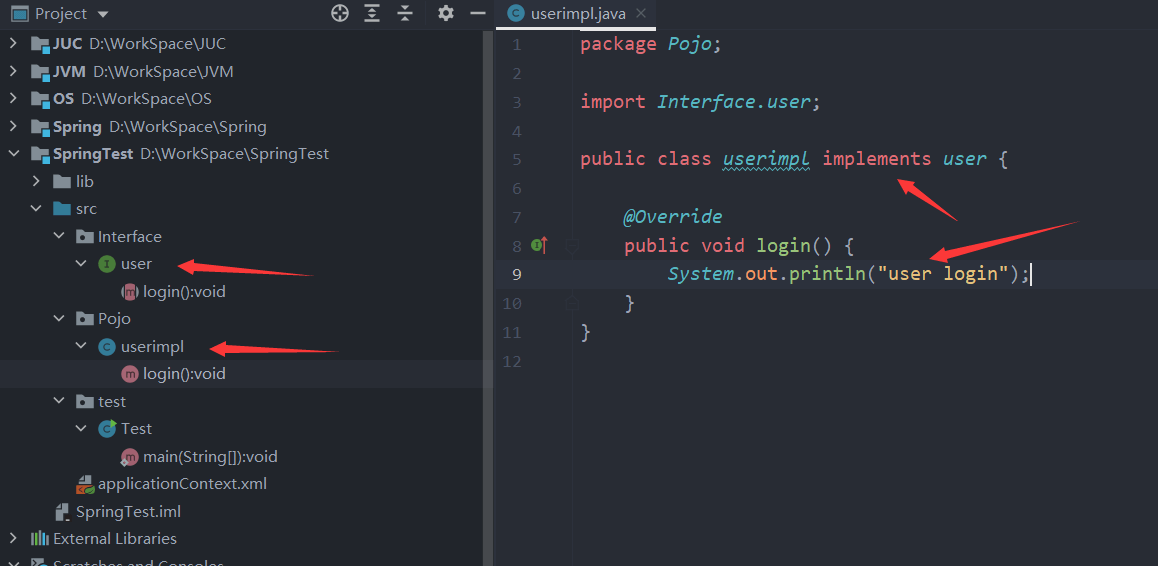Click the @Override annotation on line 7

click(x=673, y=216)
